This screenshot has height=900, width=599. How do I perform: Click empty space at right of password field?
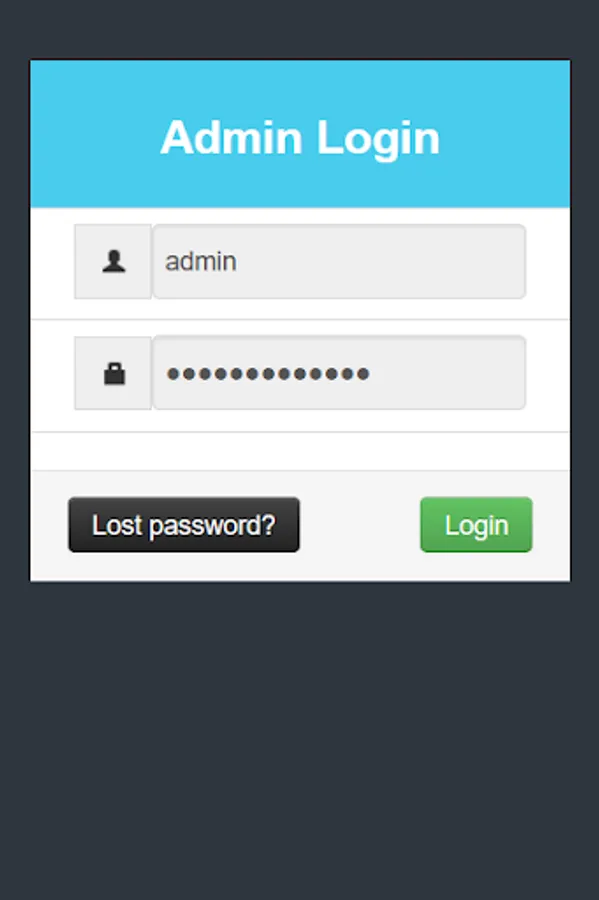pyautogui.click(x=448, y=373)
